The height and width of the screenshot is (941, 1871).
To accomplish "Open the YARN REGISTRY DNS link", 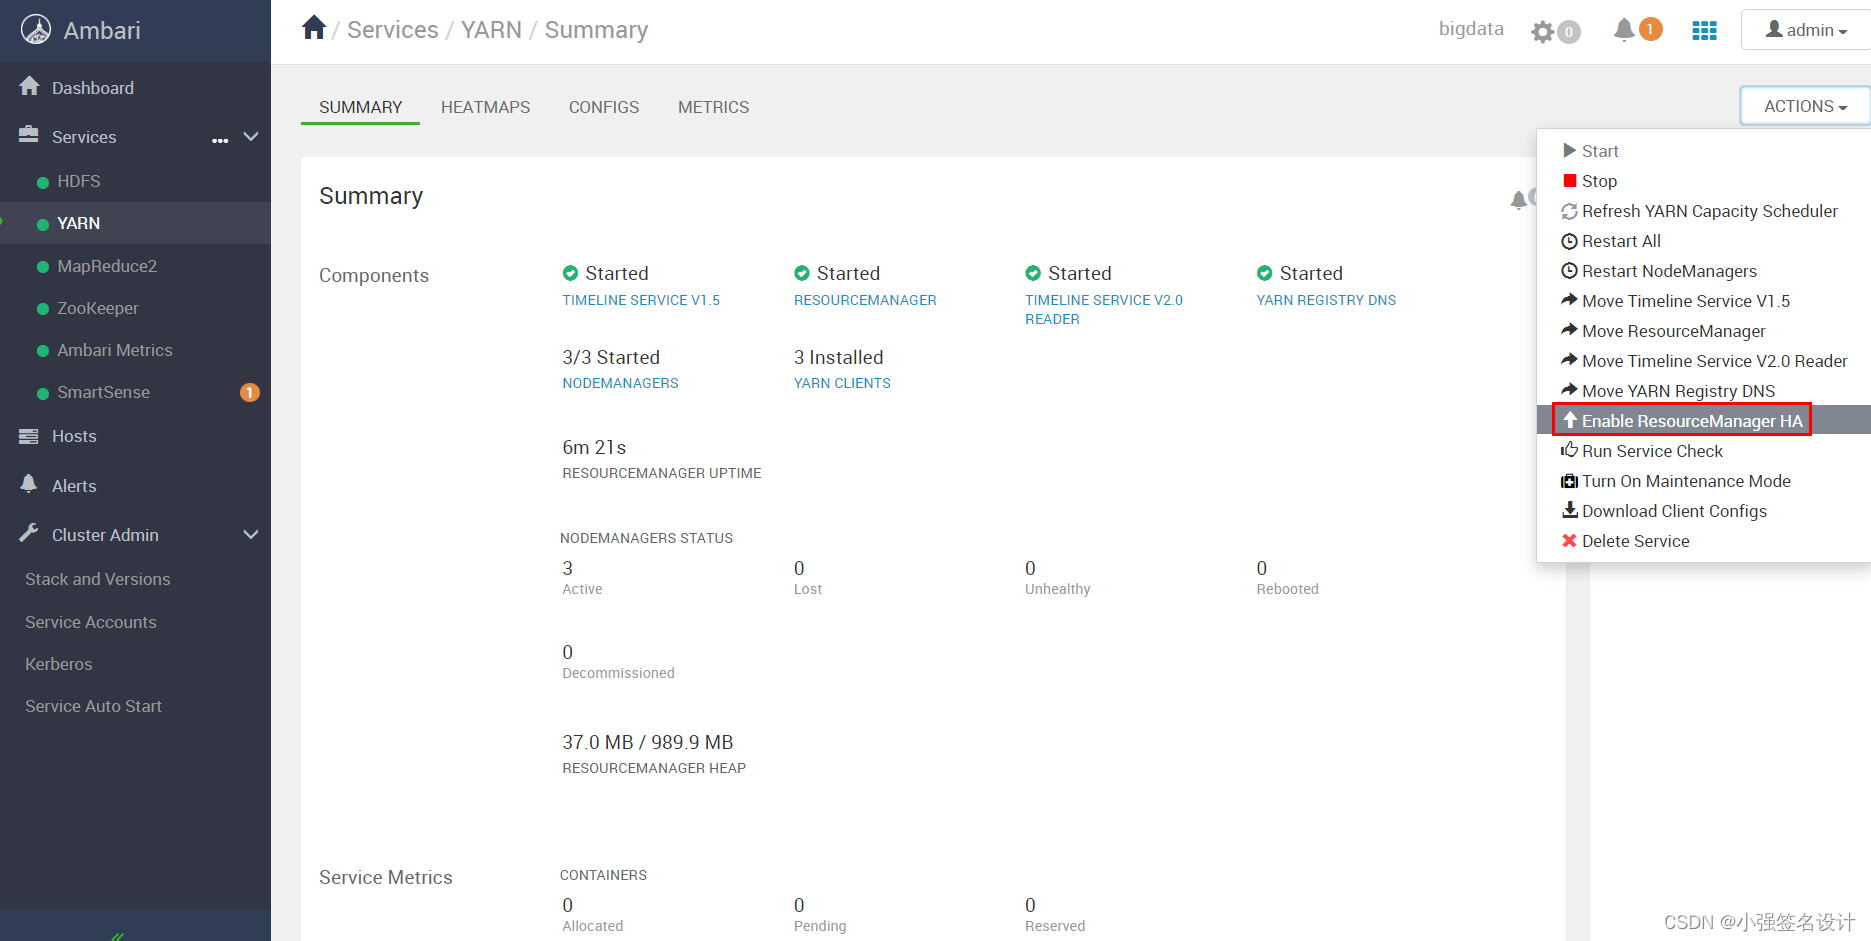I will pos(1326,300).
